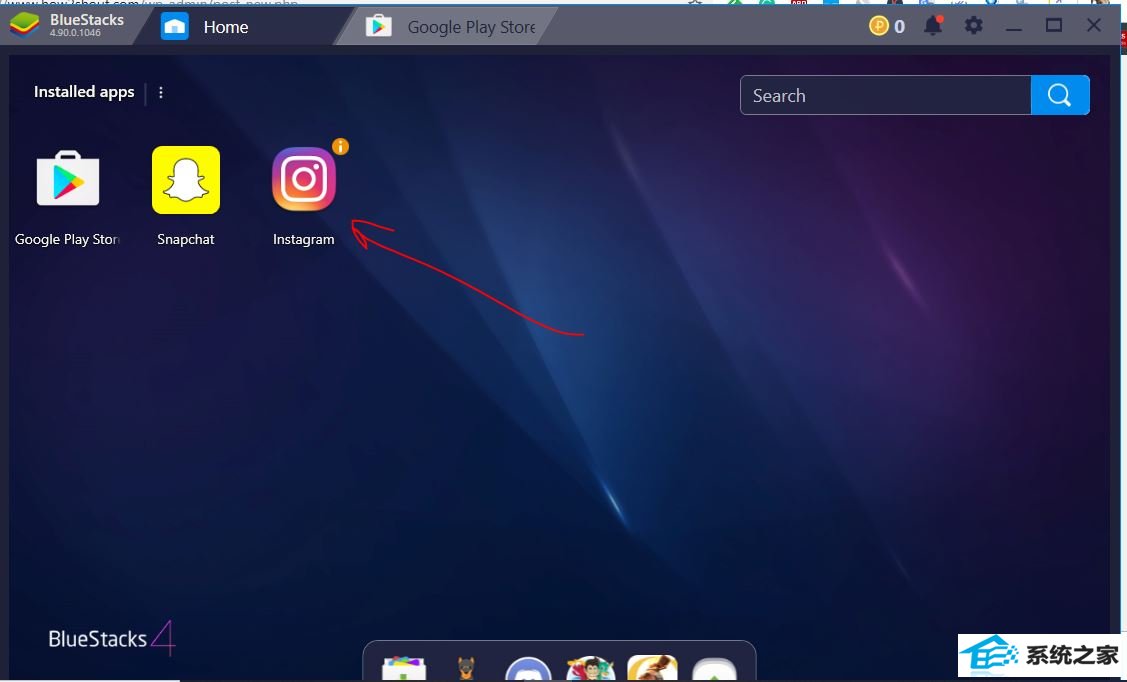Click the Snapchat app label
This screenshot has width=1127, height=682.
coord(185,239)
